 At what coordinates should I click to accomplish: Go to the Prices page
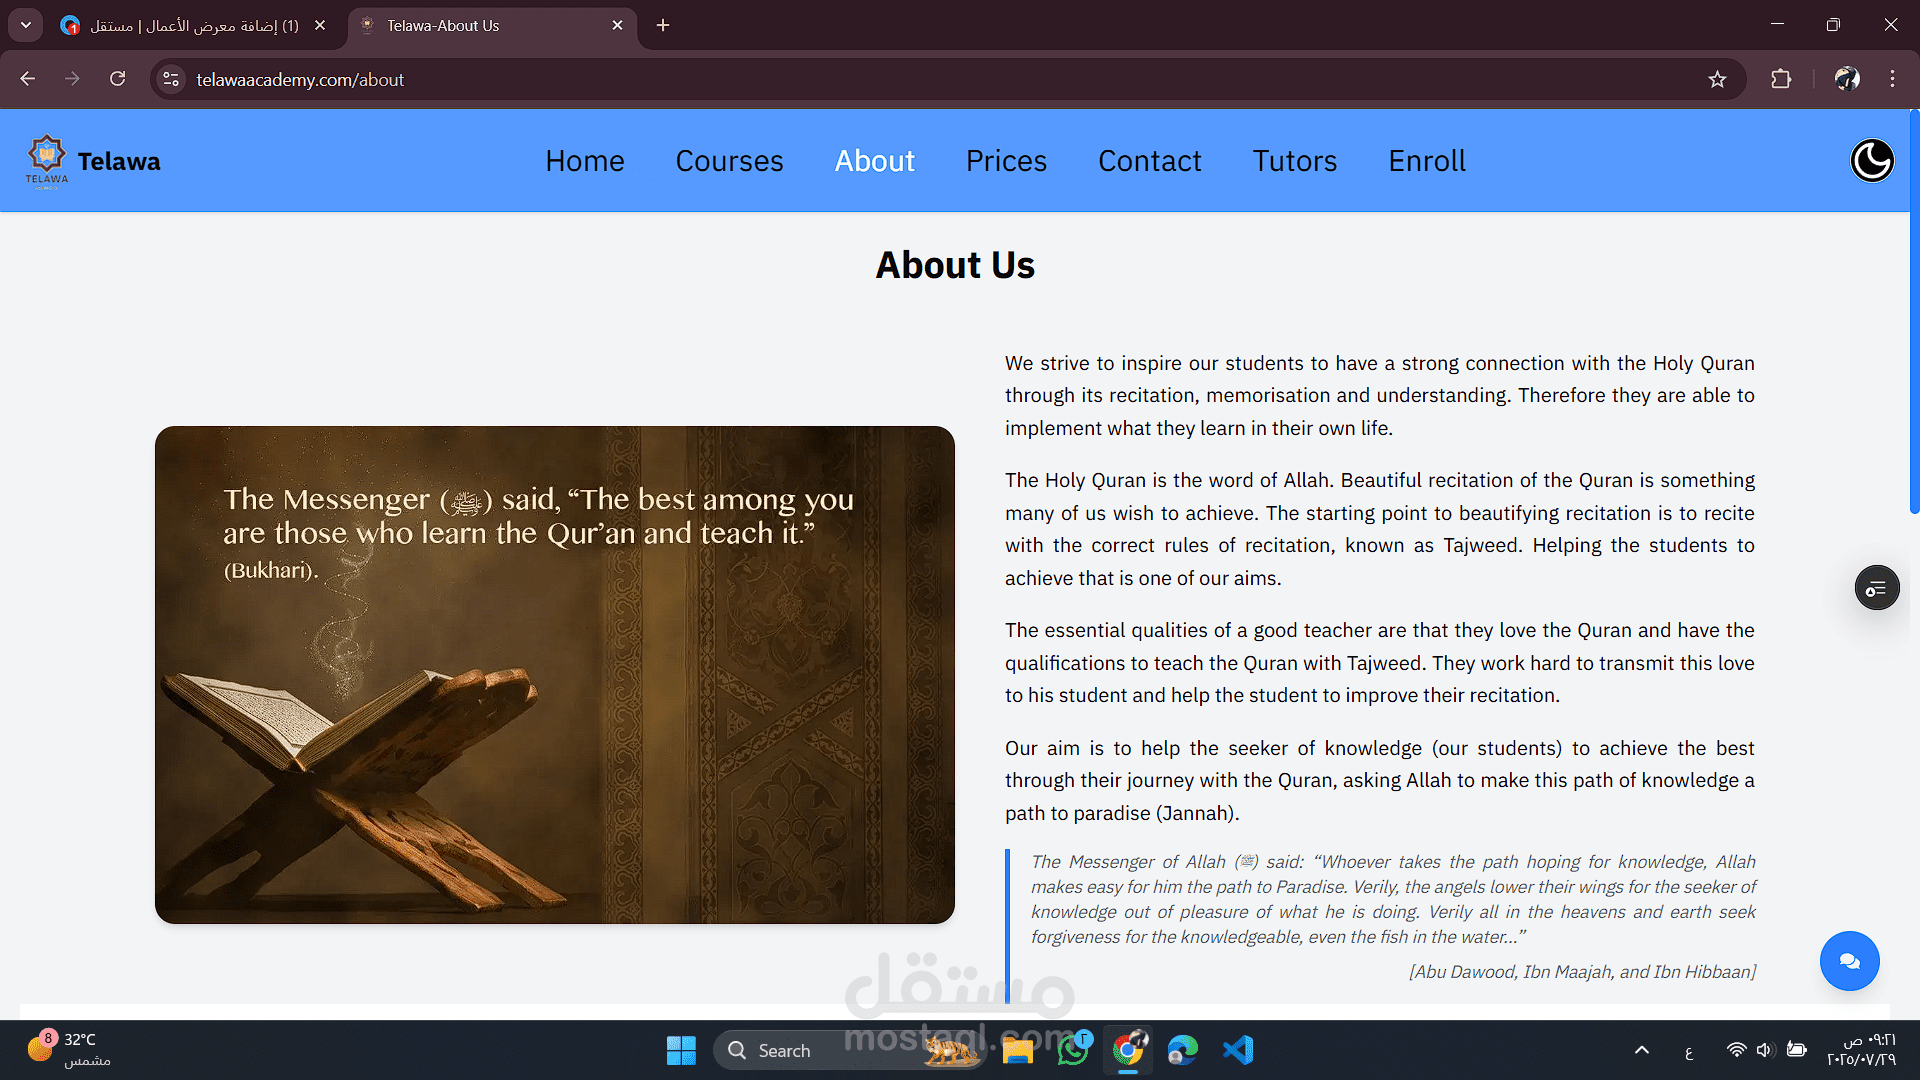tap(1006, 161)
